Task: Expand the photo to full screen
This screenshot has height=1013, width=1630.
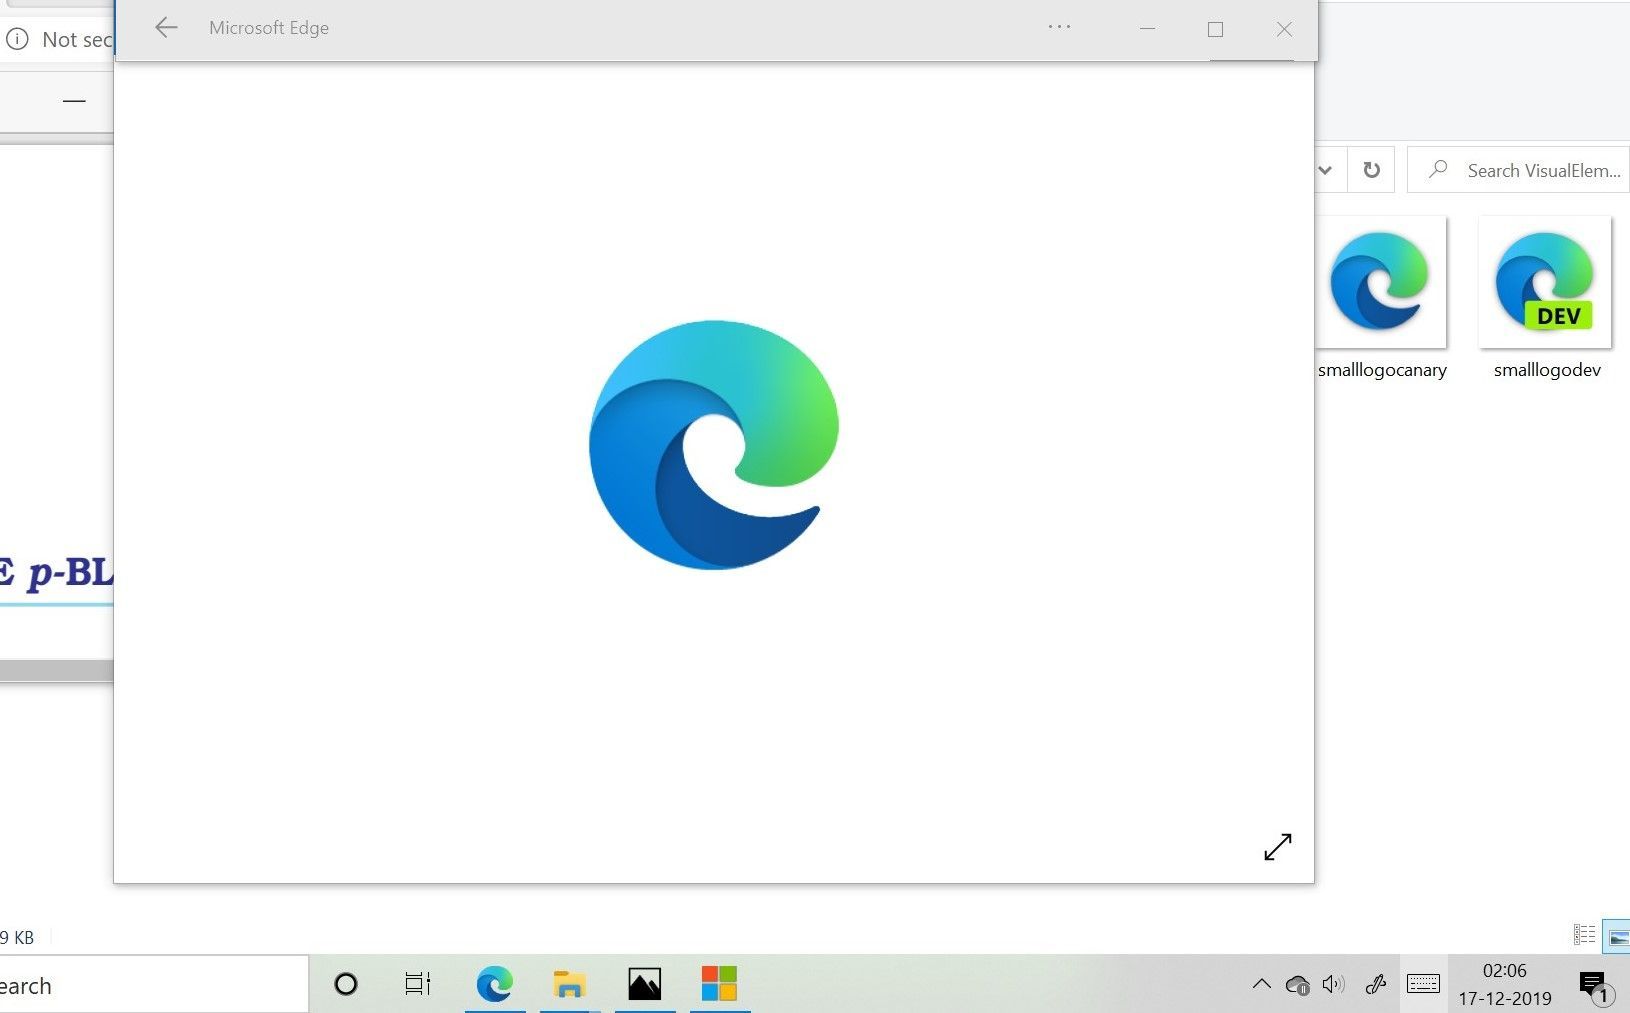Action: (x=1280, y=847)
